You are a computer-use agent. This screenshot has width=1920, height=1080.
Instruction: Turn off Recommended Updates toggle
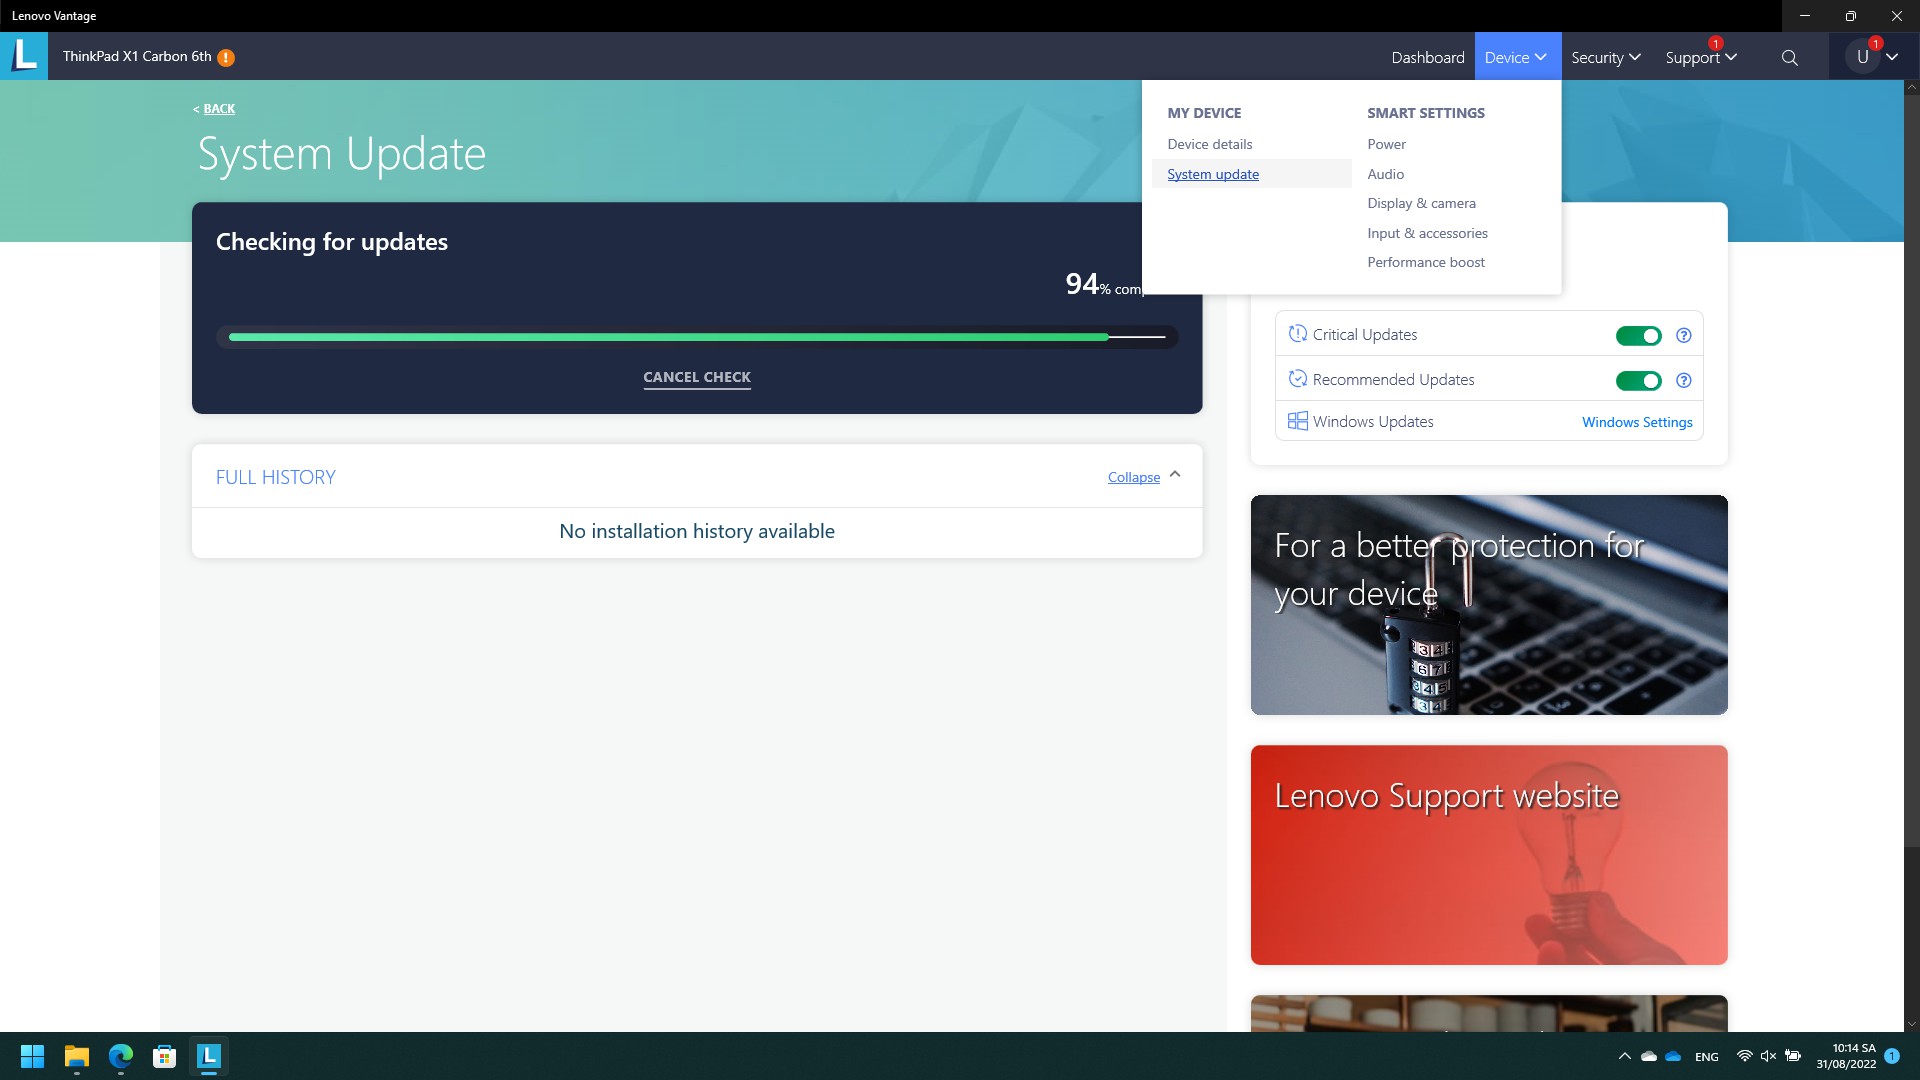pos(1639,381)
